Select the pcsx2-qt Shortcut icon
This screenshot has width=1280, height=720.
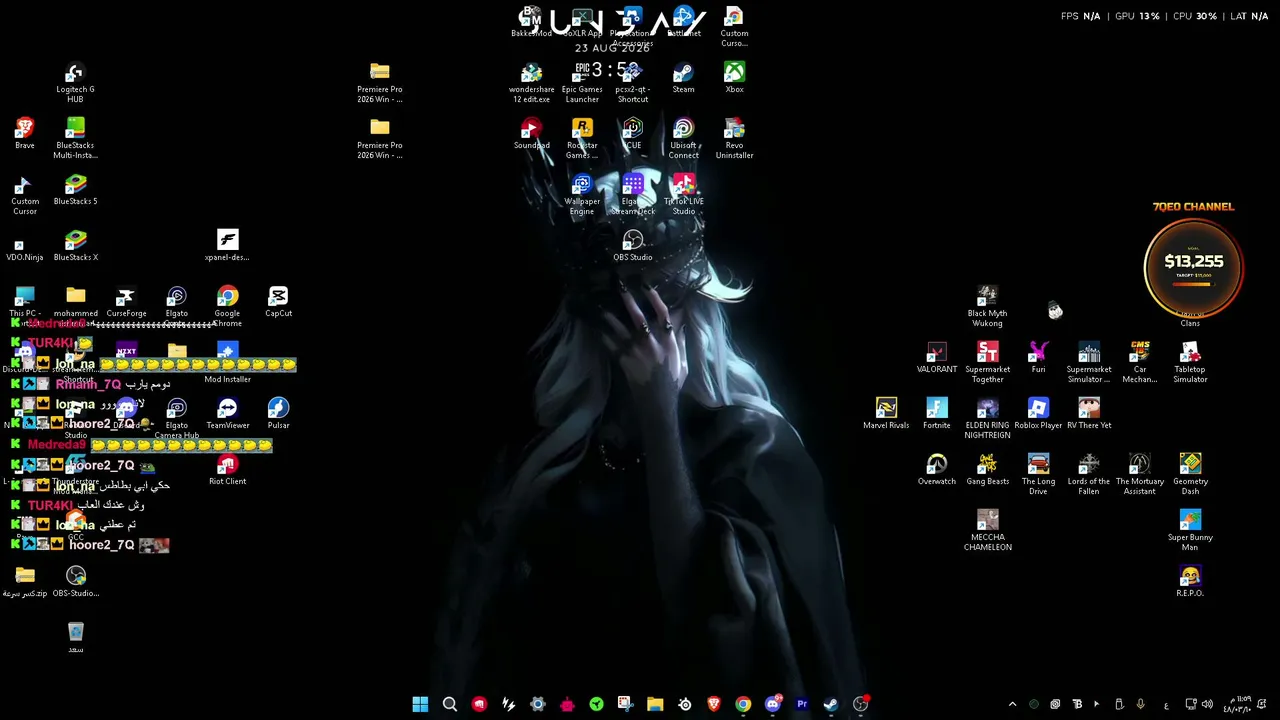click(633, 83)
